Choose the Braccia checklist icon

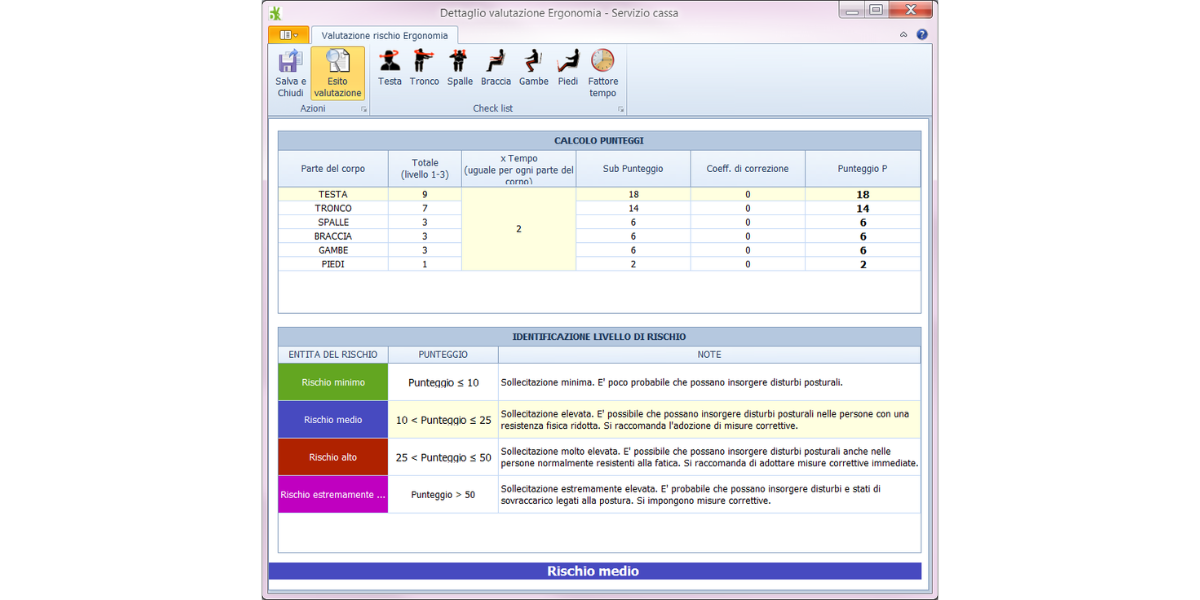(x=495, y=62)
